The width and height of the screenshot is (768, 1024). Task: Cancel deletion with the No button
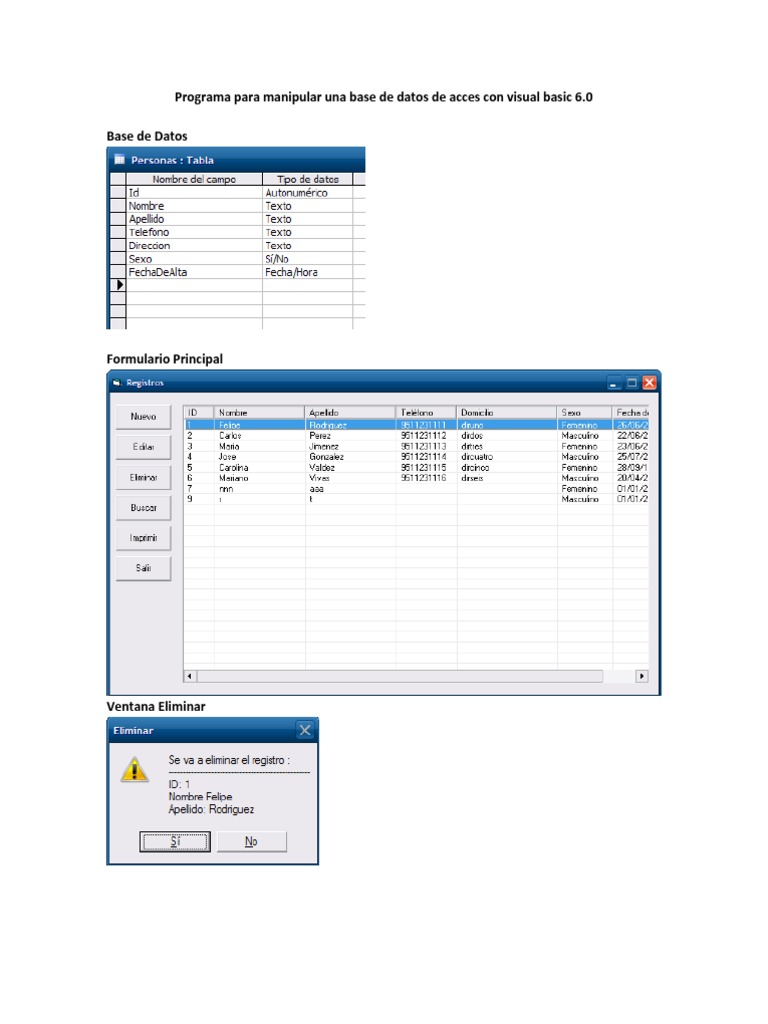coord(251,841)
